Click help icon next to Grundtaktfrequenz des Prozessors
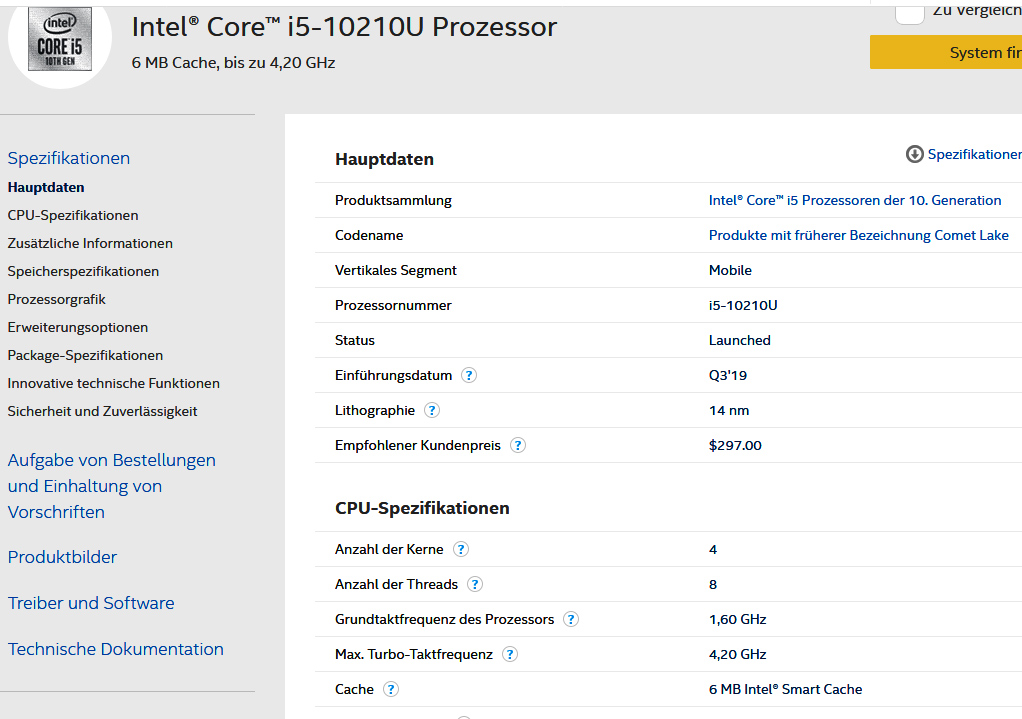 [571, 620]
